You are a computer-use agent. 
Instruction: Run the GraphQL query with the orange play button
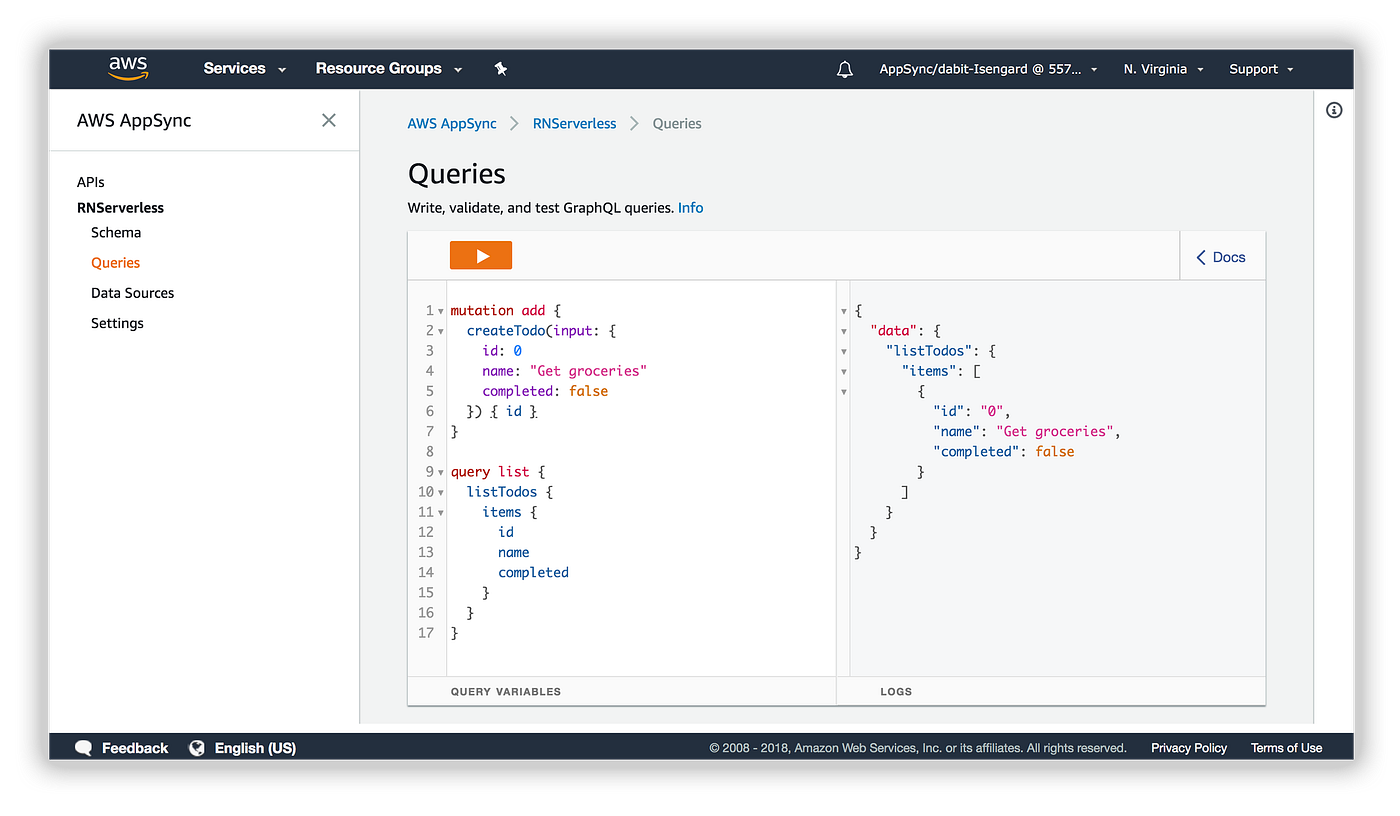pyautogui.click(x=480, y=255)
